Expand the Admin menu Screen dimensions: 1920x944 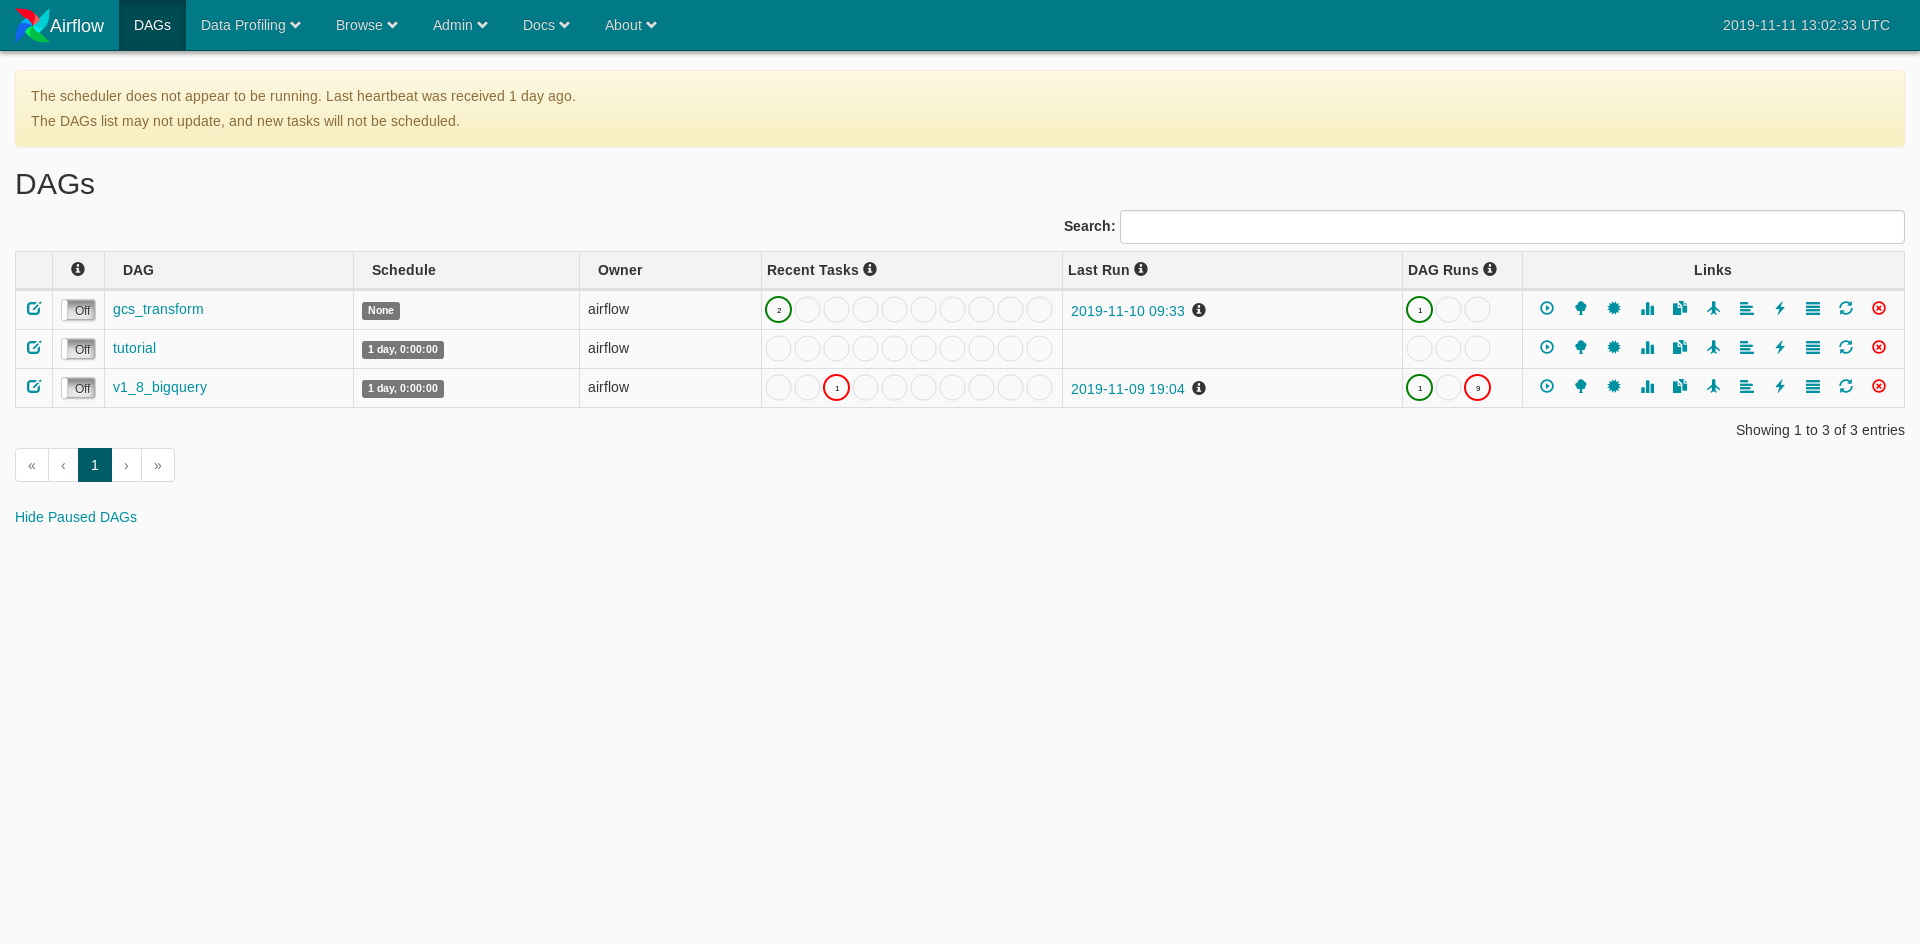click(460, 25)
